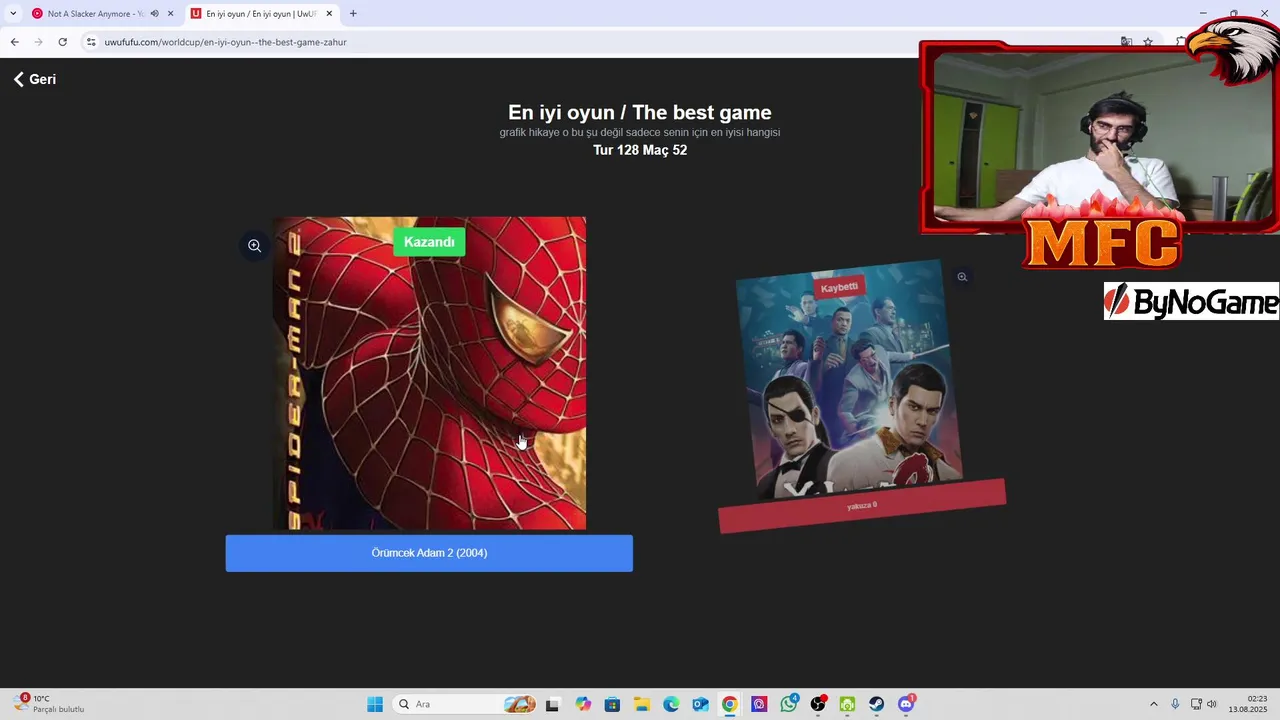
Task: Focus the uwufufu.com address bar
Action: click(x=600, y=42)
